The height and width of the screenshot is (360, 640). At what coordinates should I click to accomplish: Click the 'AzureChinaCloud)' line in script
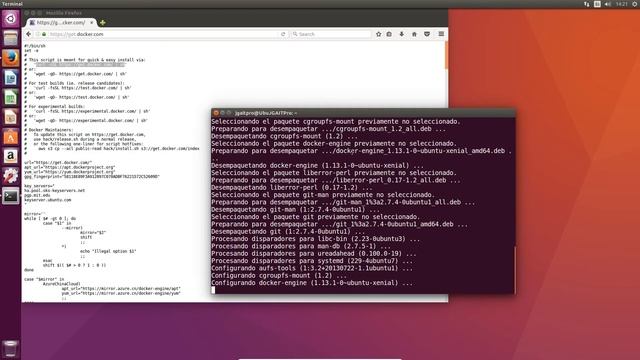coord(62,284)
